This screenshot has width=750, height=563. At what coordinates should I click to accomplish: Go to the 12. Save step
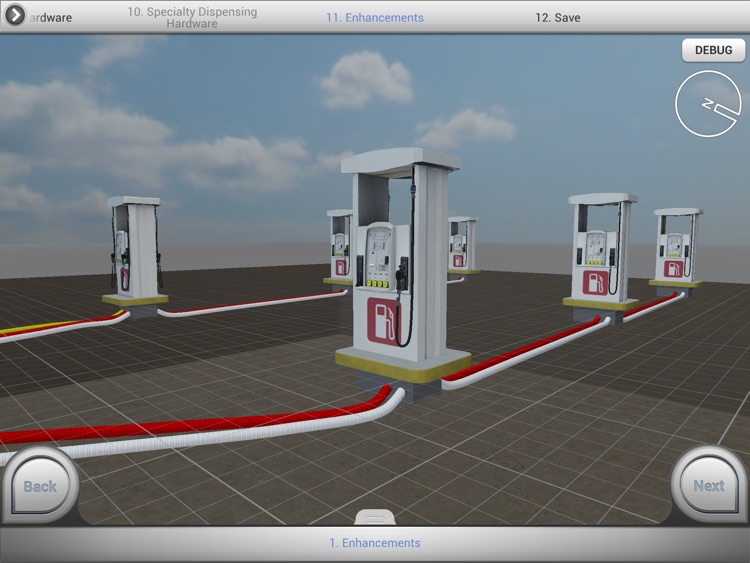point(558,18)
